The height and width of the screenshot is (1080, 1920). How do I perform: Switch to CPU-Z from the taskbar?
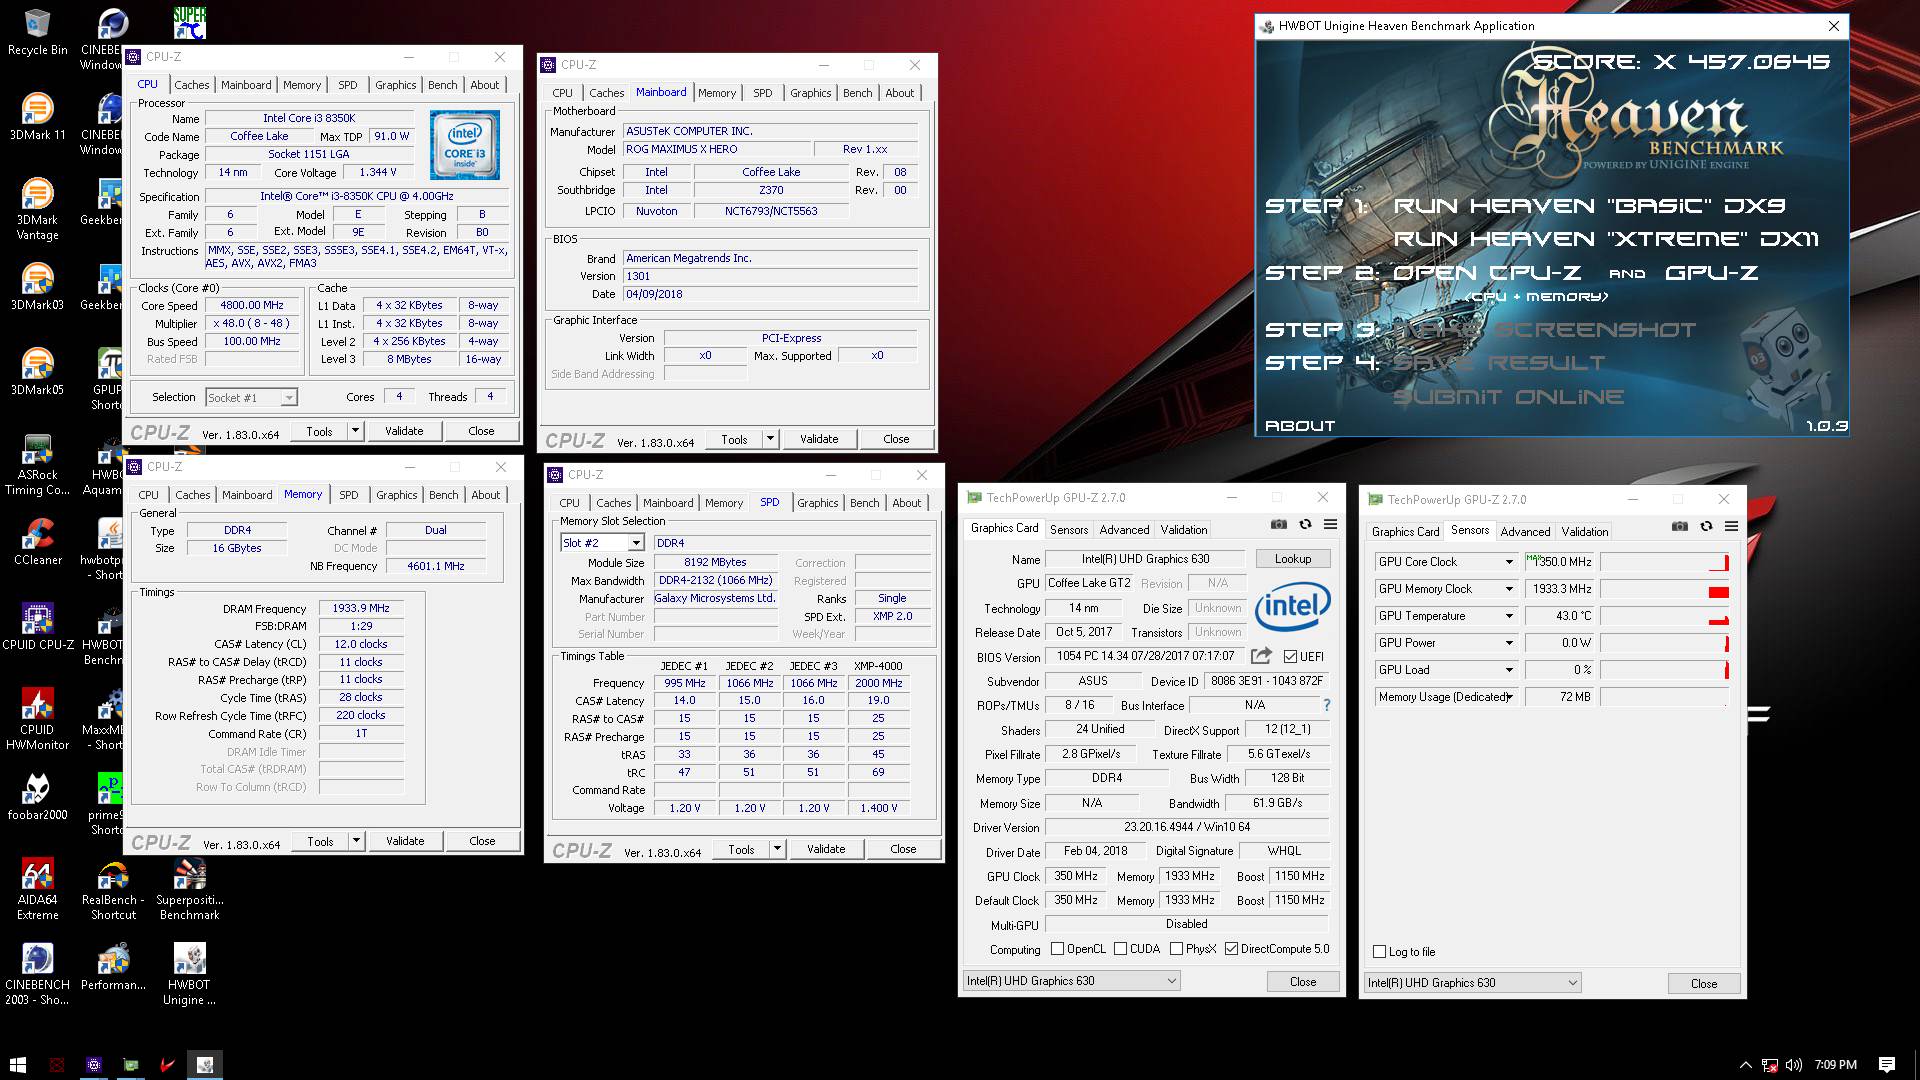(94, 1065)
